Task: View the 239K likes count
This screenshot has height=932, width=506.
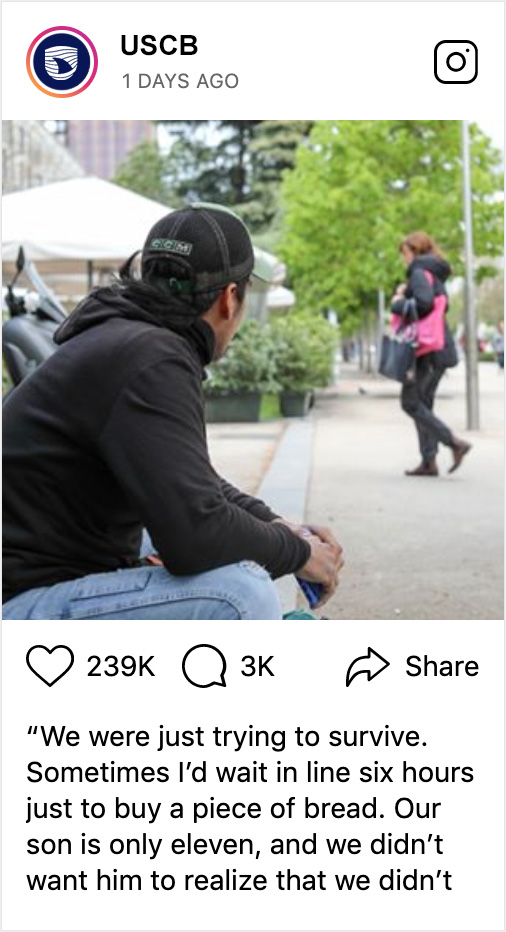Action: (x=121, y=666)
